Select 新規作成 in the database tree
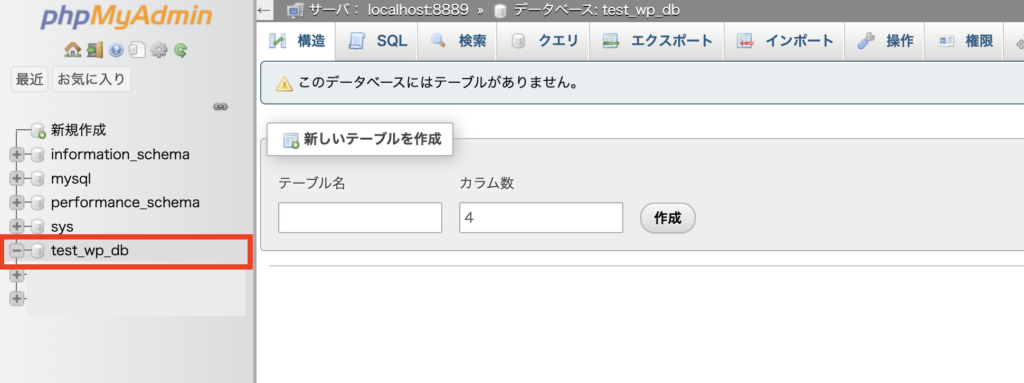Image resolution: width=1024 pixels, height=383 pixels. [78, 130]
